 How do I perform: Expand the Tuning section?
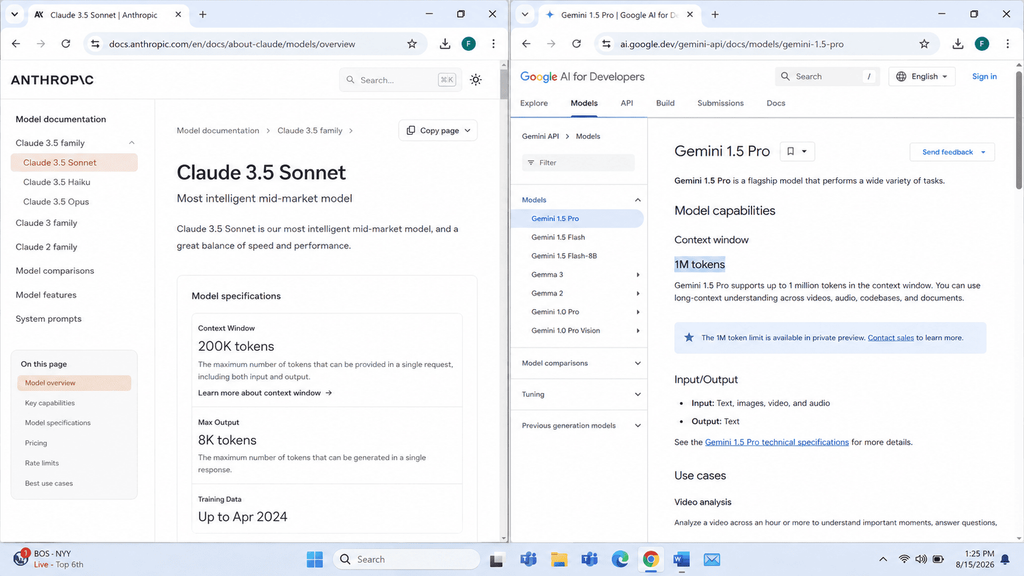(637, 394)
